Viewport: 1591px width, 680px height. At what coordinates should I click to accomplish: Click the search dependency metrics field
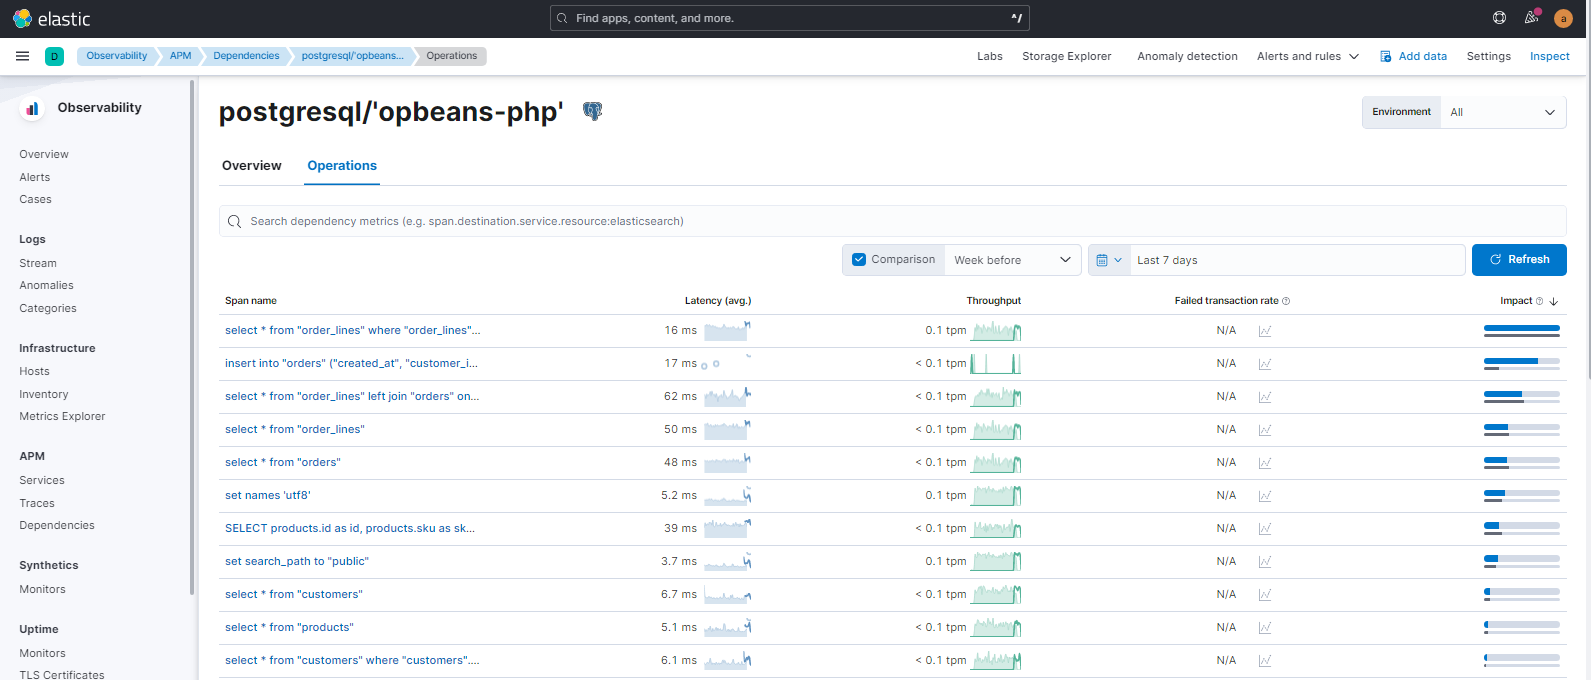(892, 221)
